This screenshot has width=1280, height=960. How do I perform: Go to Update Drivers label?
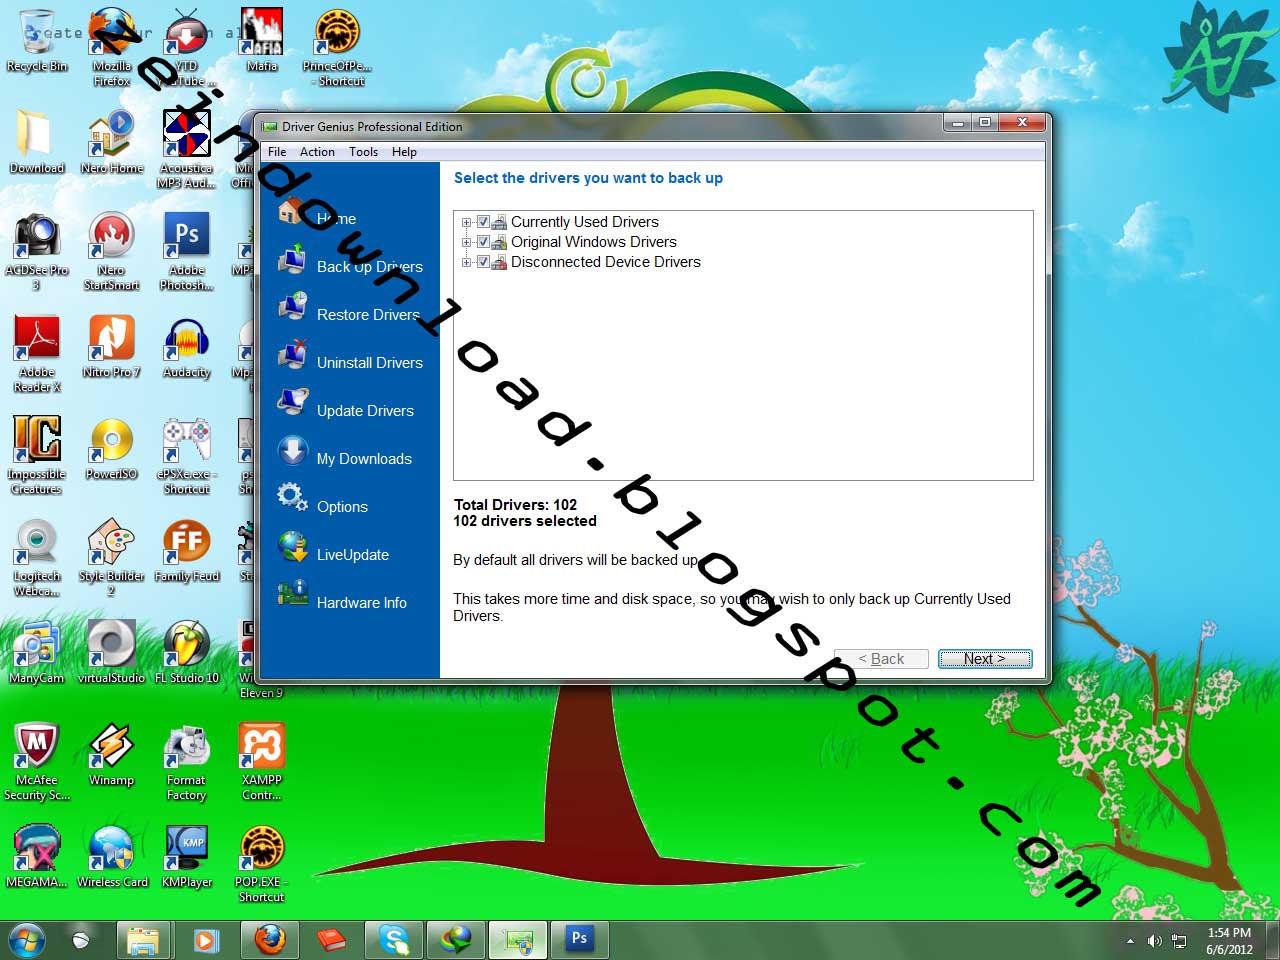[365, 411]
